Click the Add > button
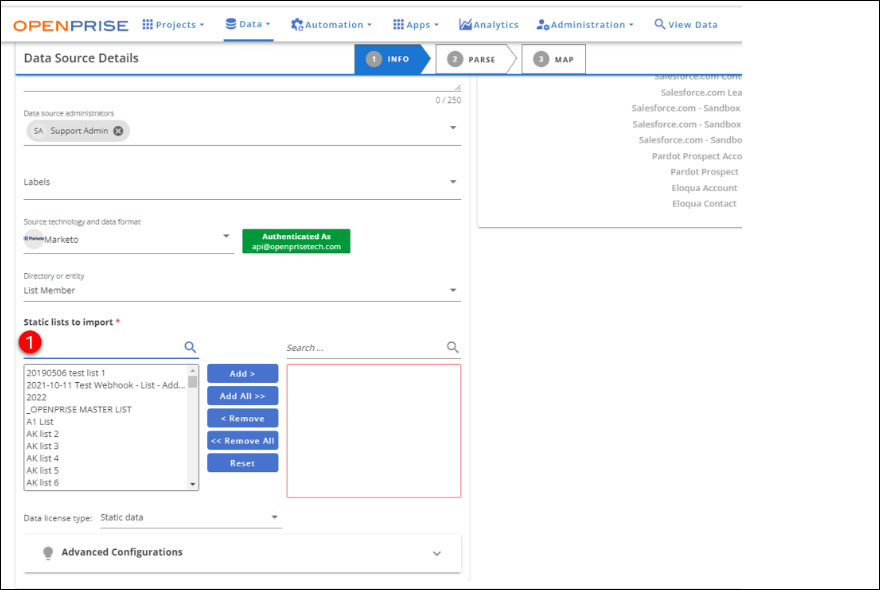Screen dimensions: 880x590 pyautogui.click(x=242, y=373)
